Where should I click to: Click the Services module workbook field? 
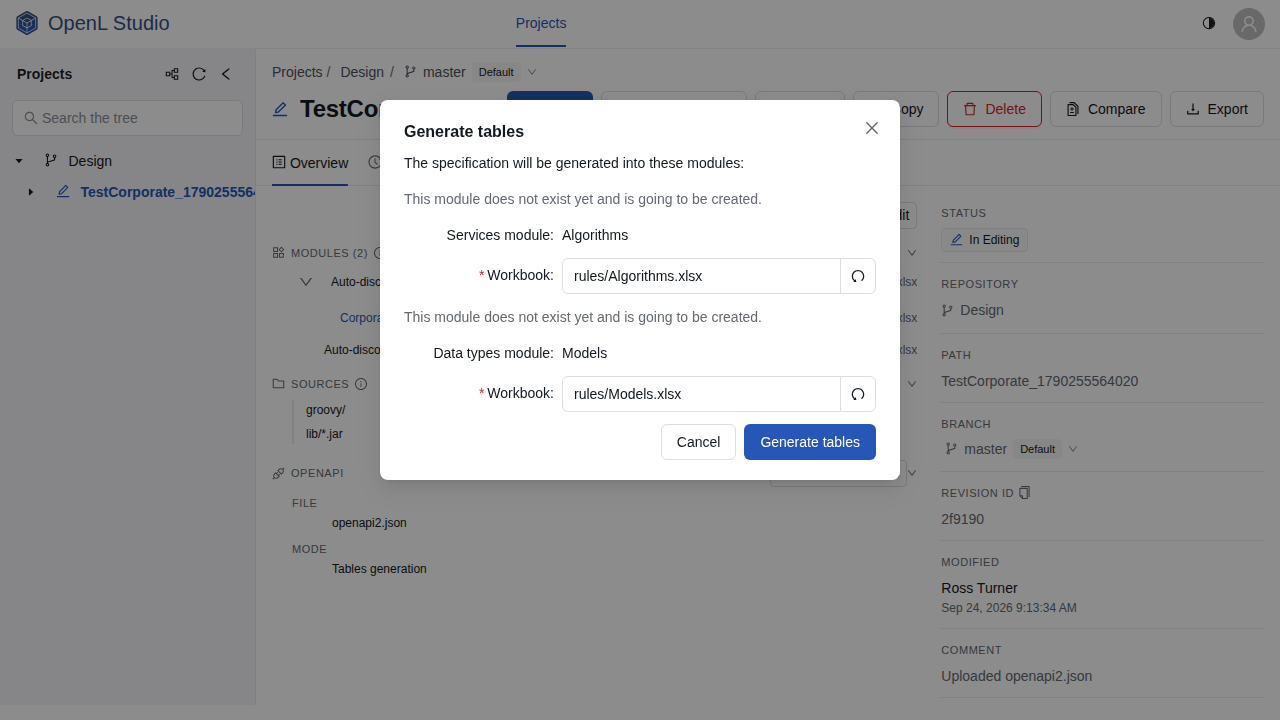[x=701, y=276]
